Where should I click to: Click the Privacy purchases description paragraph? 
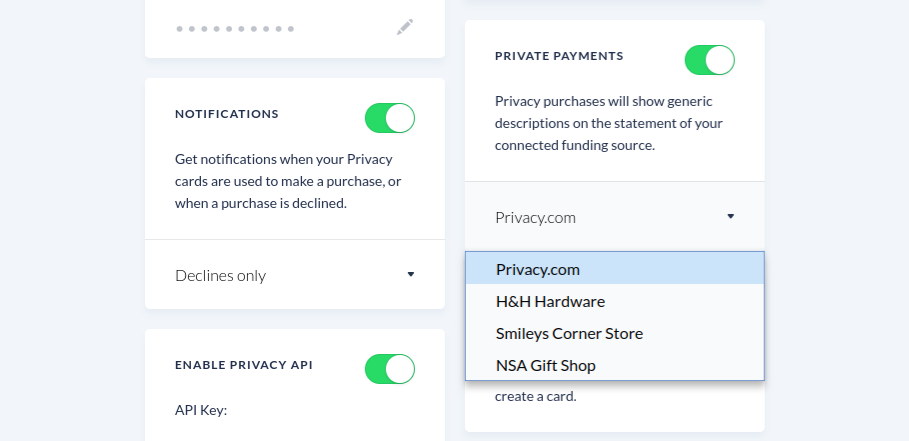609,123
